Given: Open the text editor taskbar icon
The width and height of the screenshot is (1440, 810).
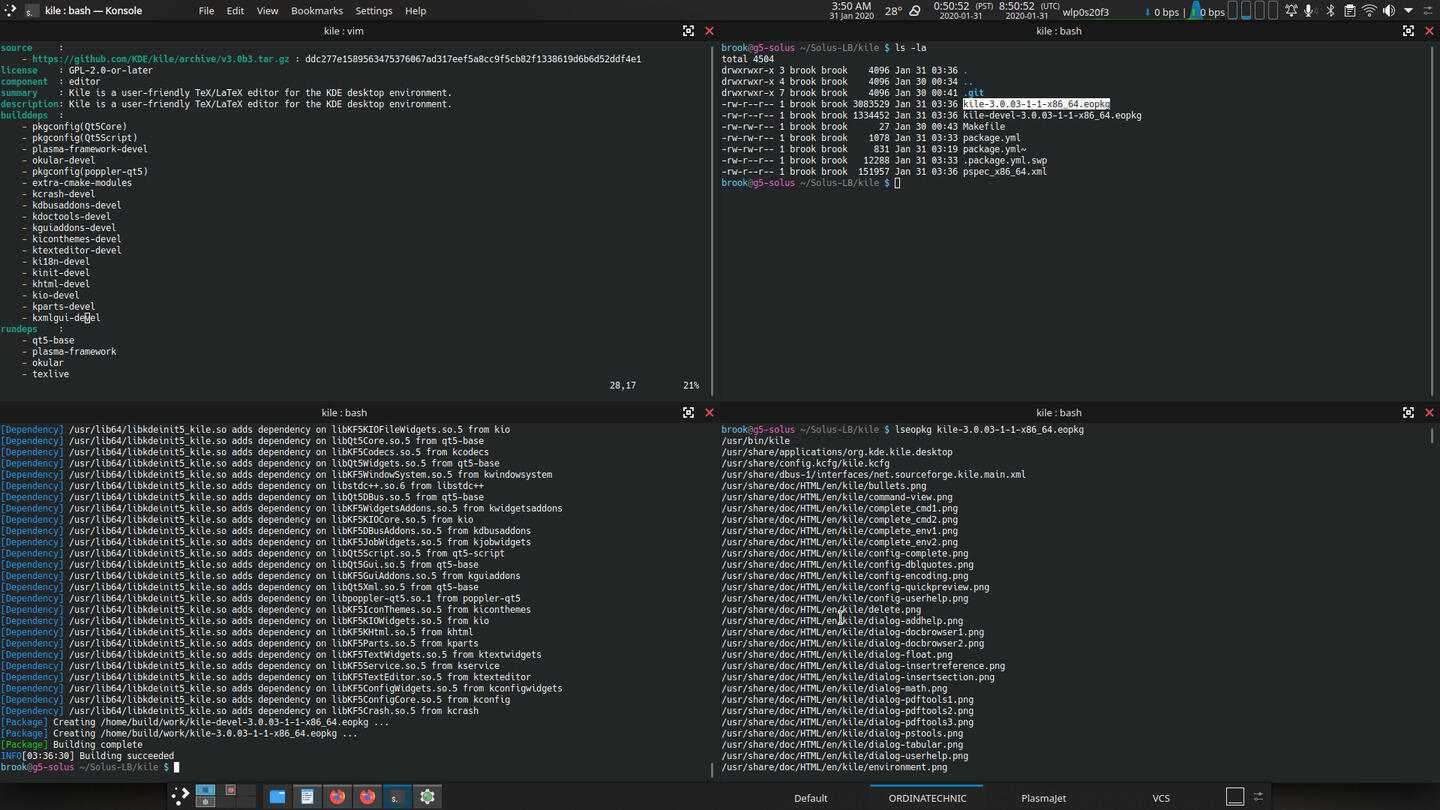Looking at the screenshot, I should click(307, 796).
